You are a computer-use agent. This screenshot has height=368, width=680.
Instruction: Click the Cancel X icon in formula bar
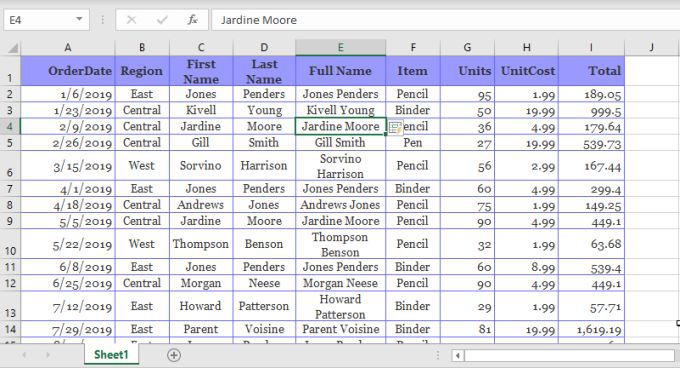(131, 20)
